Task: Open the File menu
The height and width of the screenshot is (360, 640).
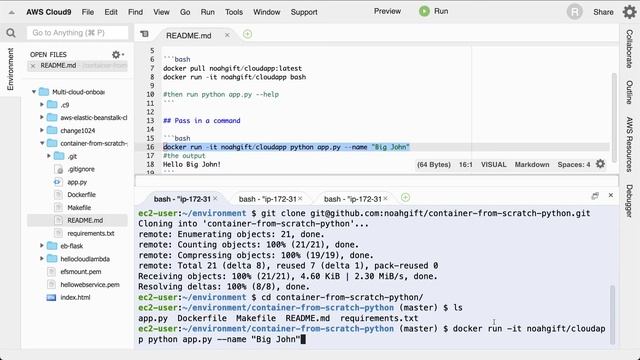Action: tap(88, 12)
